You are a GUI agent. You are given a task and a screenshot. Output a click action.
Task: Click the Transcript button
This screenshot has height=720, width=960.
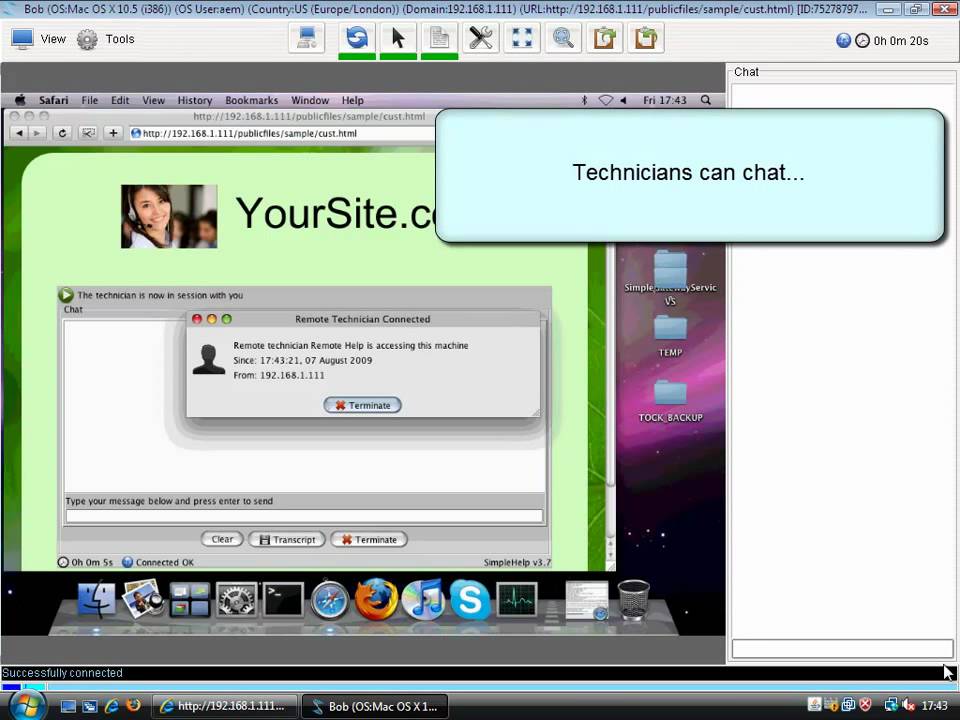click(287, 539)
